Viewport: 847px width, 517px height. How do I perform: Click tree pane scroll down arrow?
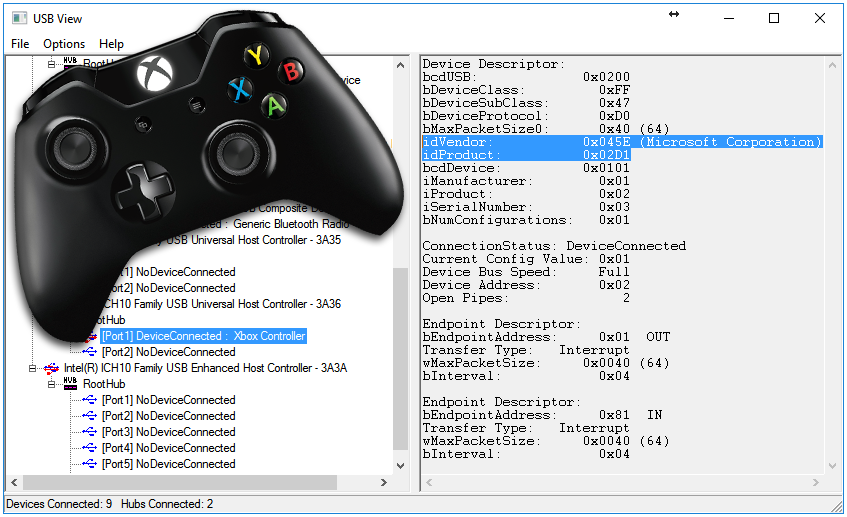coord(400,466)
